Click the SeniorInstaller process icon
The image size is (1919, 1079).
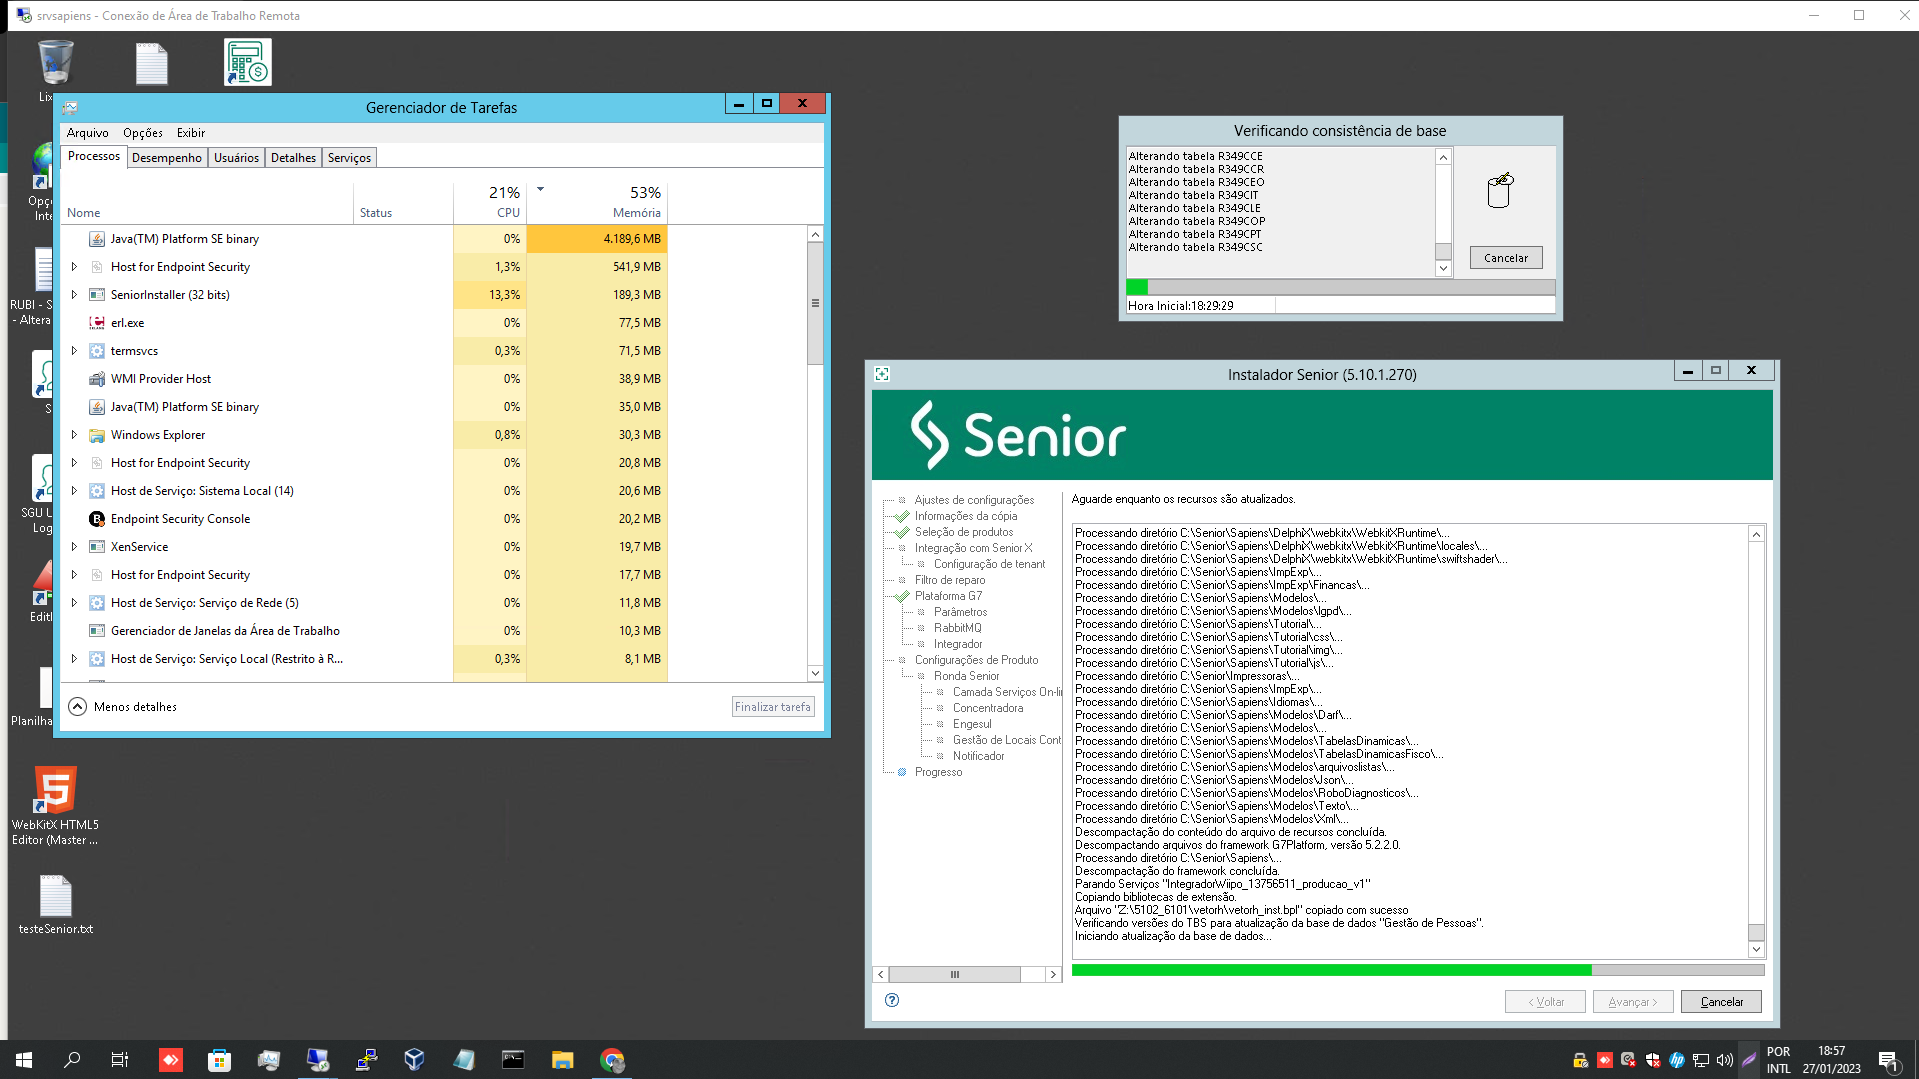pyautogui.click(x=97, y=295)
